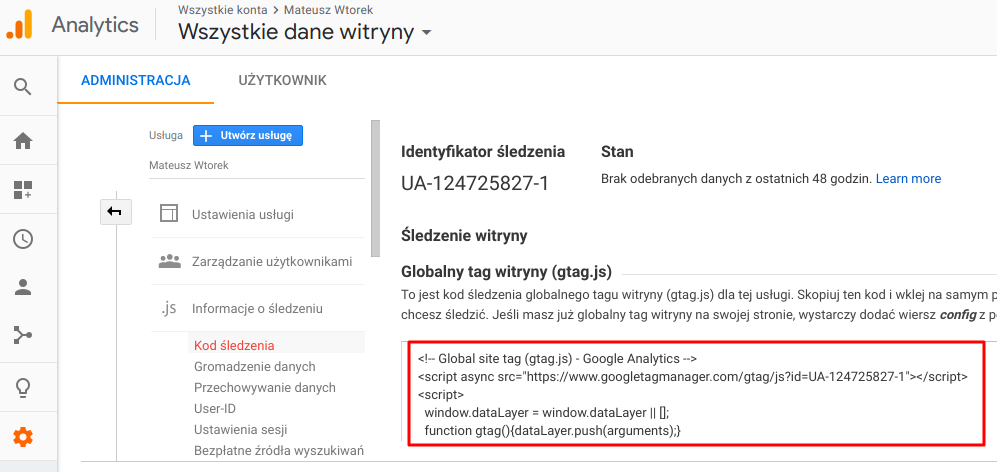Open the Audience person icon
The image size is (997, 472).
click(x=23, y=288)
